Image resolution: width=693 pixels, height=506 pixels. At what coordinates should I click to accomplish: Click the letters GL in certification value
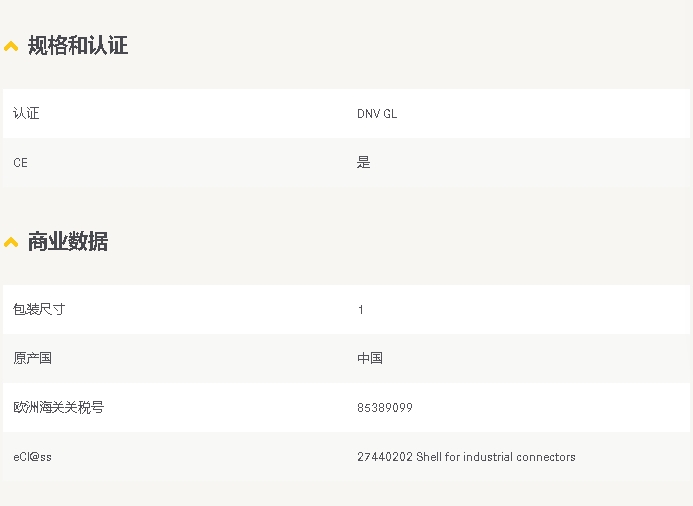pos(390,114)
